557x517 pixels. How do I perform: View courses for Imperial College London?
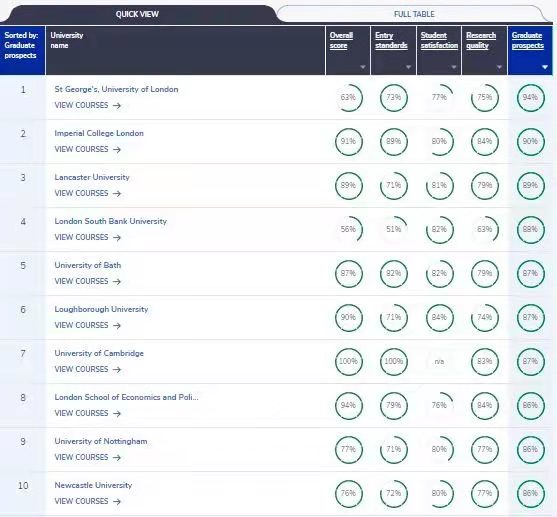coord(88,150)
